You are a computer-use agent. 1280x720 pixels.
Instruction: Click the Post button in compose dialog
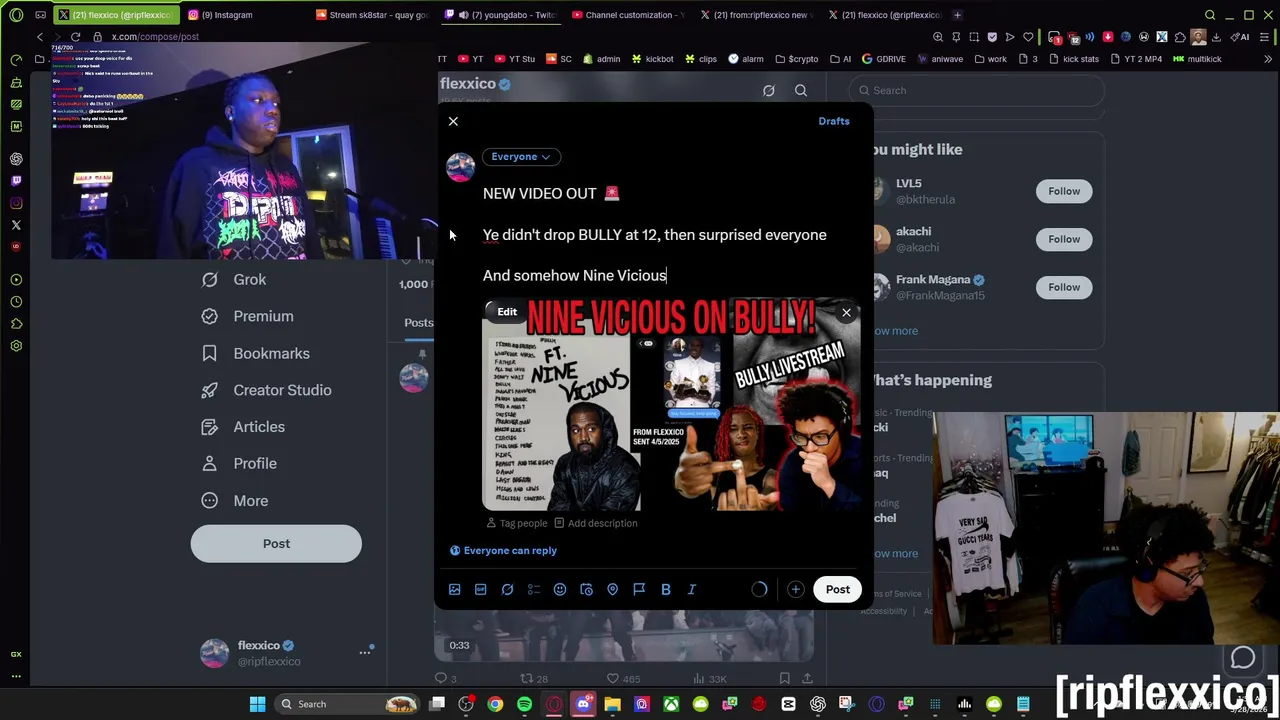(x=838, y=589)
